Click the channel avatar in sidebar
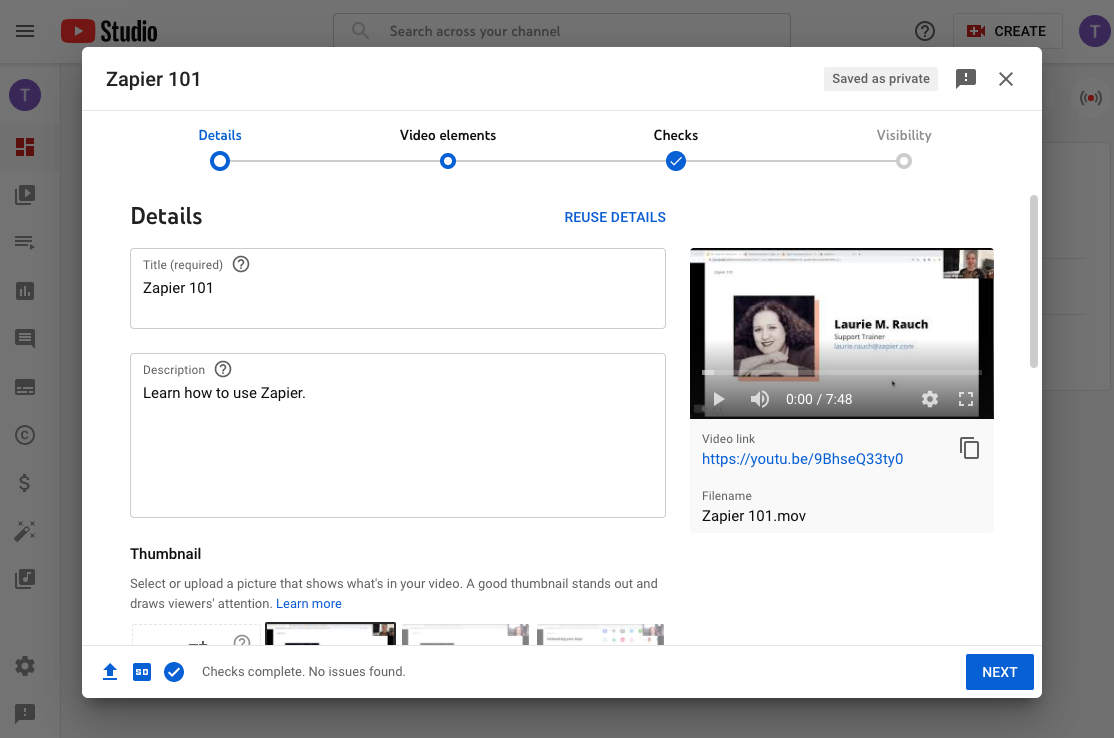Screen dimensions: 1114x738 pos(25,95)
